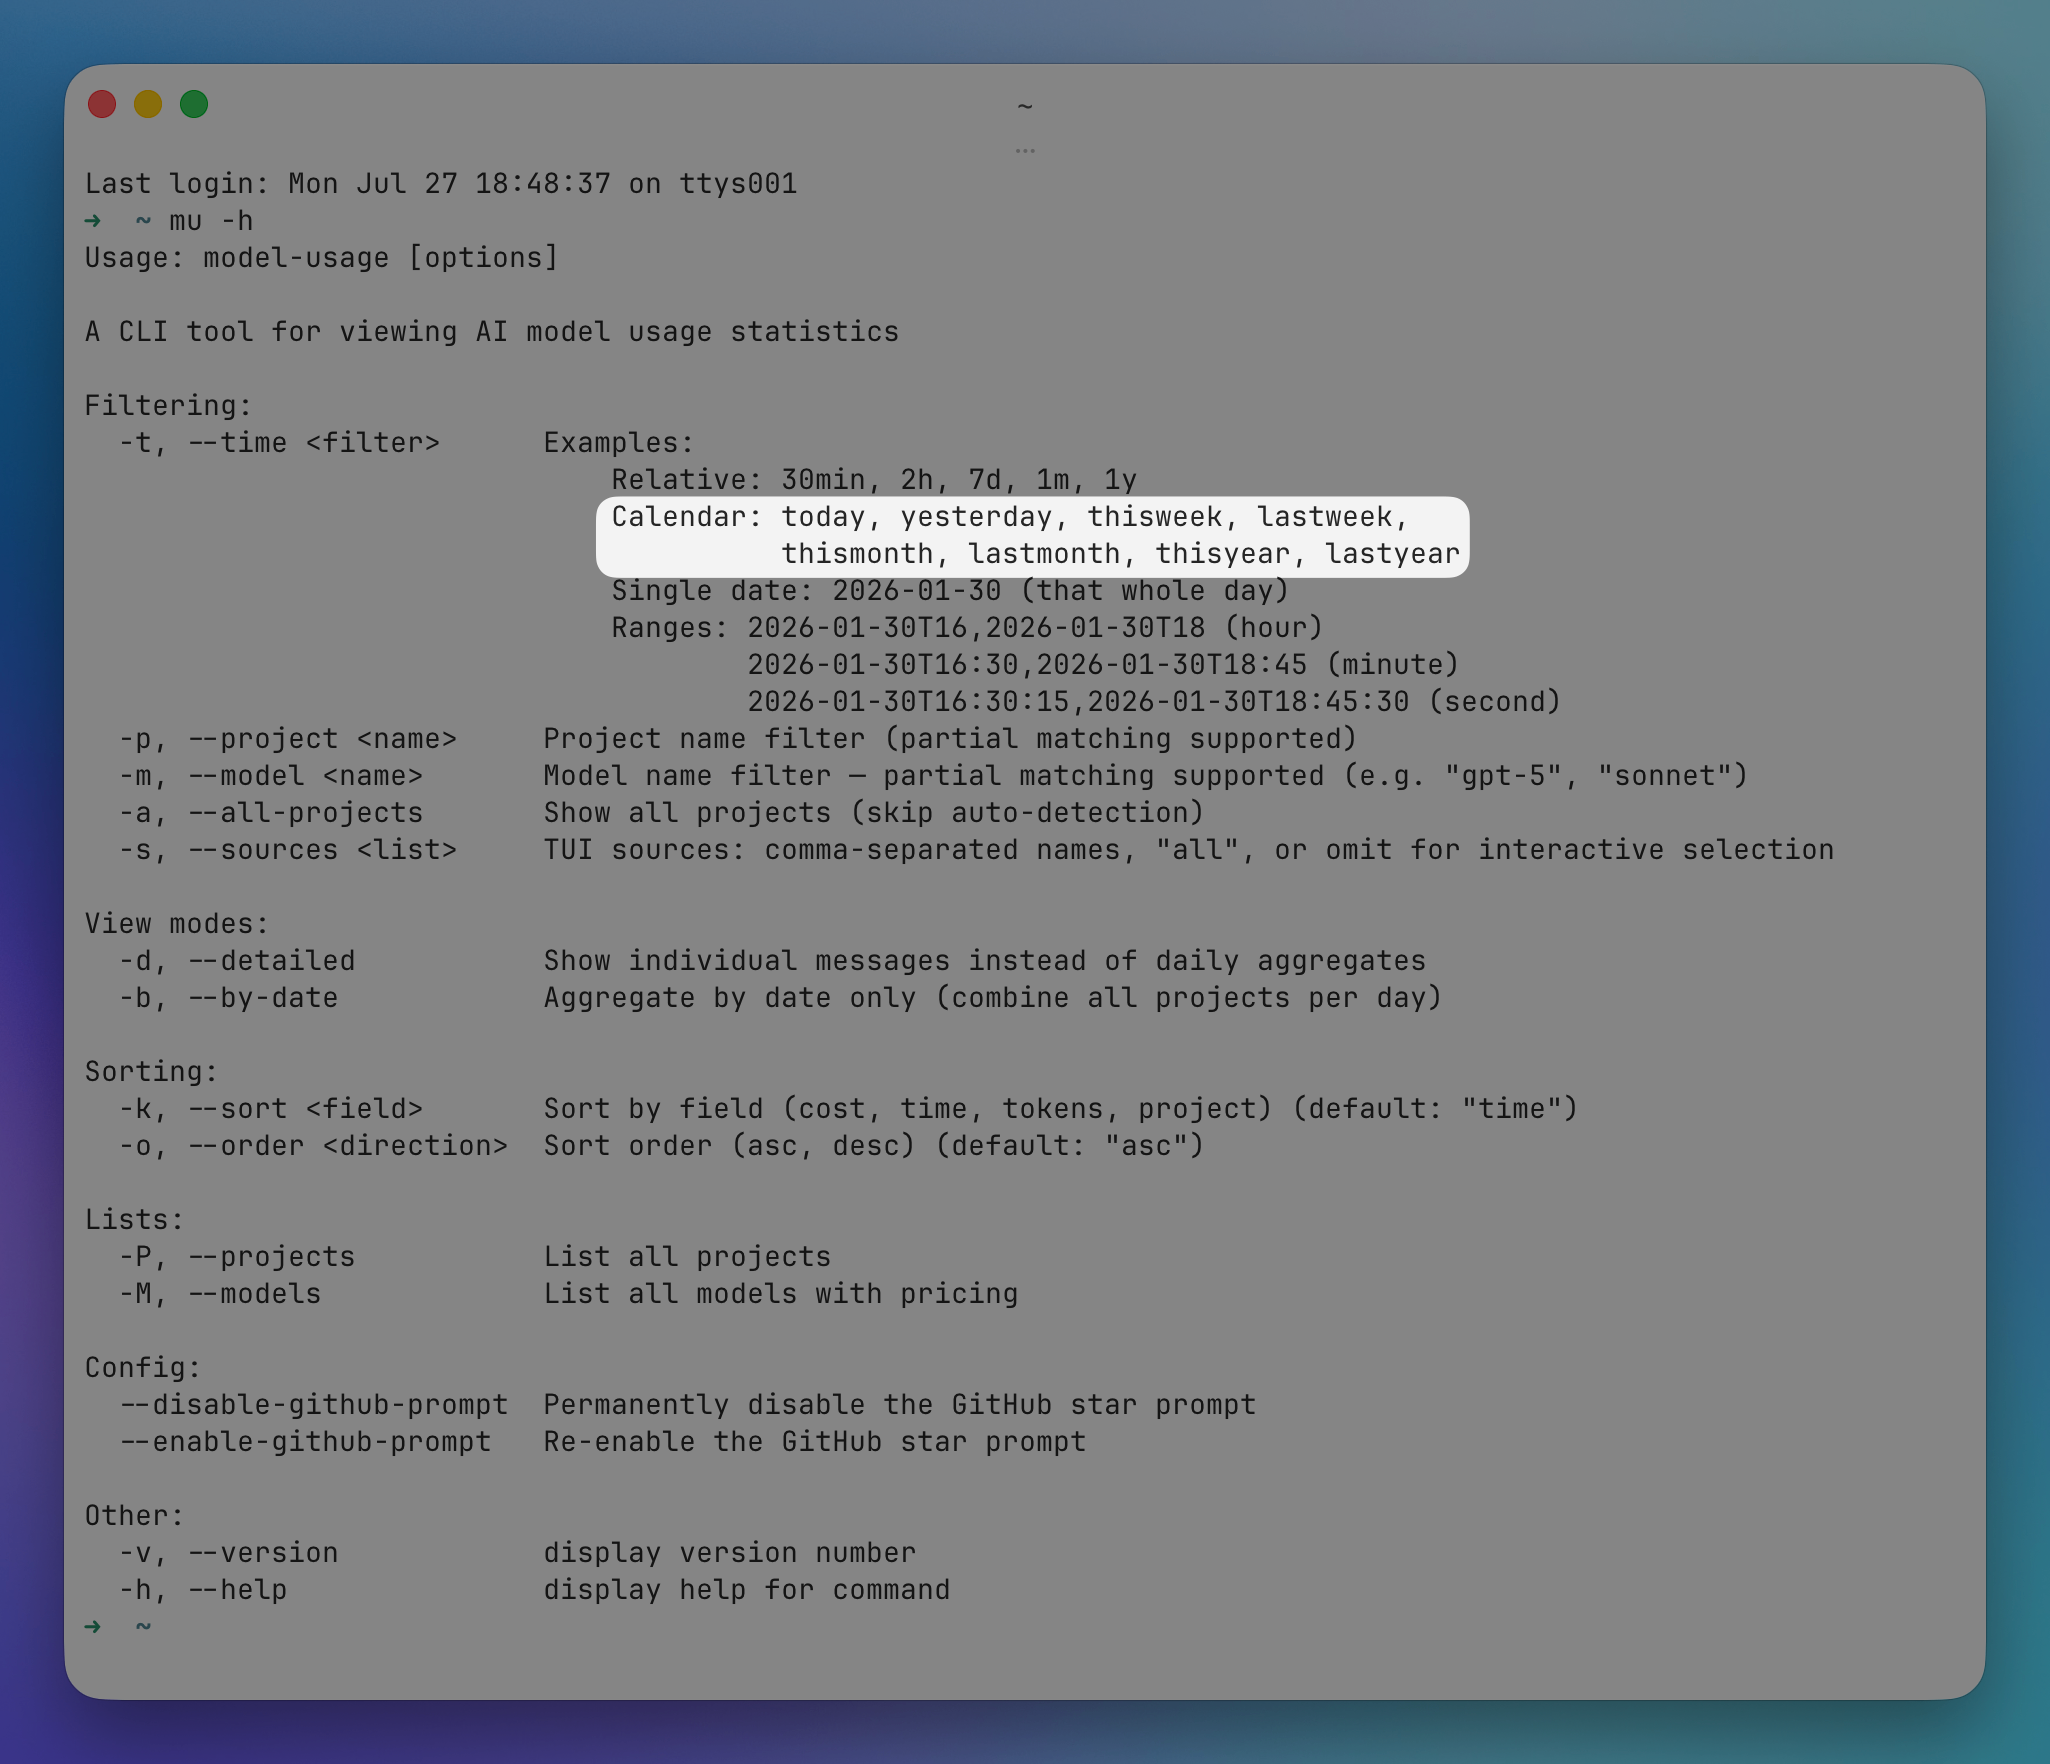Viewport: 2050px width, 1764px height.
Task: Click the 'View modes:' section heading
Action: (177, 924)
